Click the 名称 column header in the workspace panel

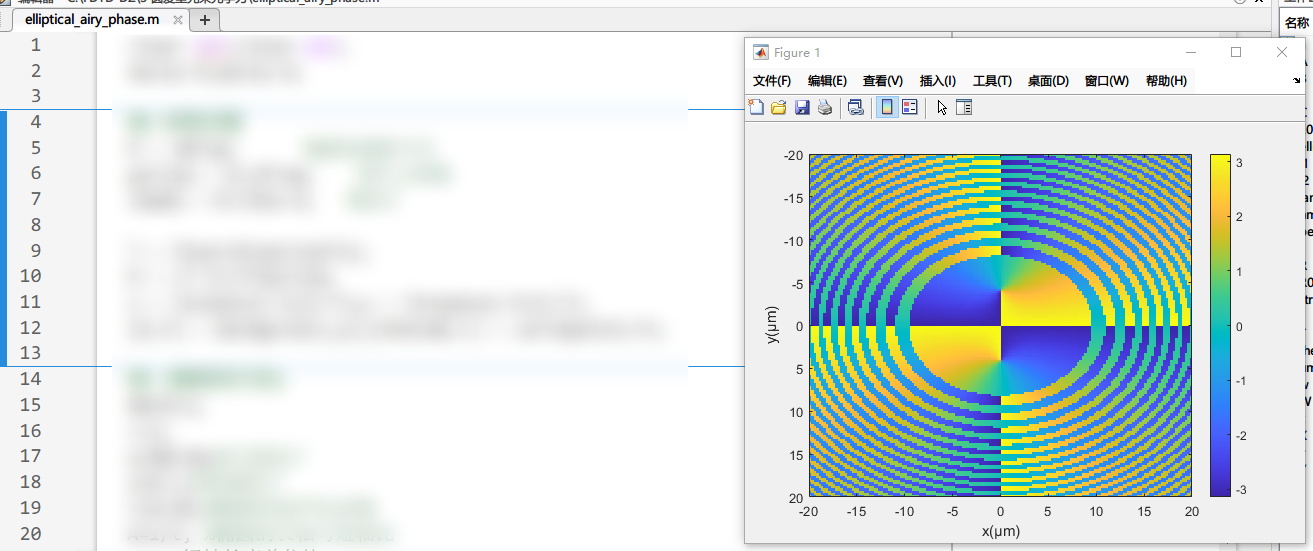click(x=1297, y=22)
